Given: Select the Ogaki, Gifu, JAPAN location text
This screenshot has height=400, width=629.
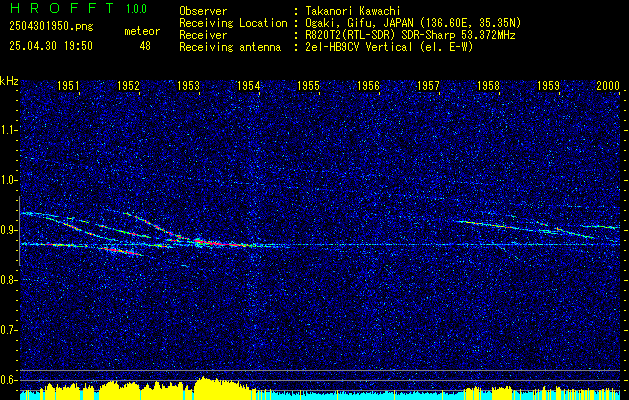Looking at the screenshot, I should [412, 23].
